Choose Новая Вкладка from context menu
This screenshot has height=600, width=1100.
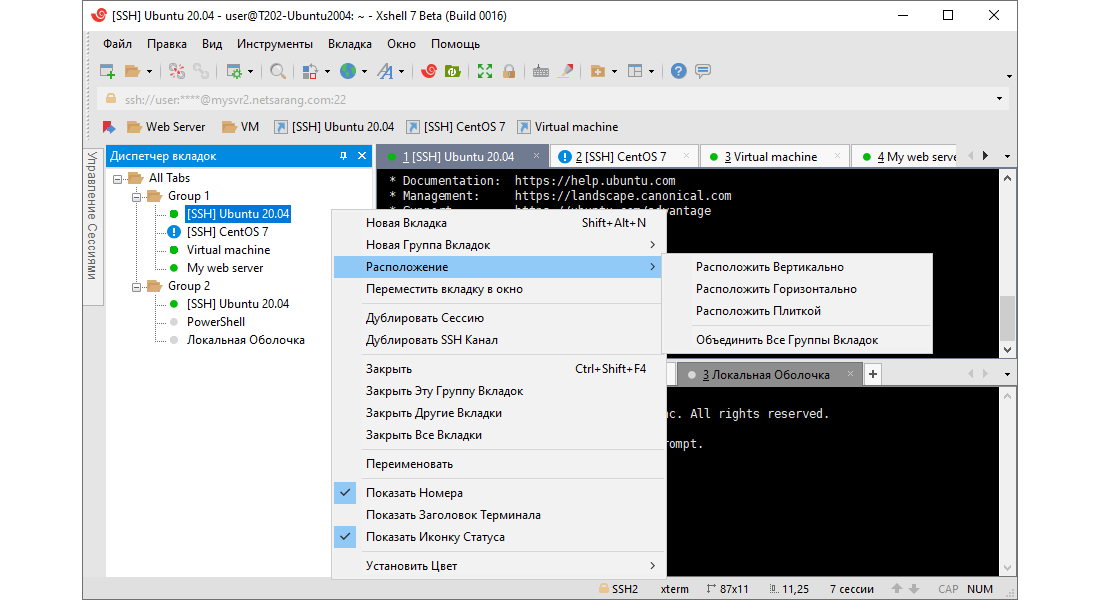tap(499, 223)
